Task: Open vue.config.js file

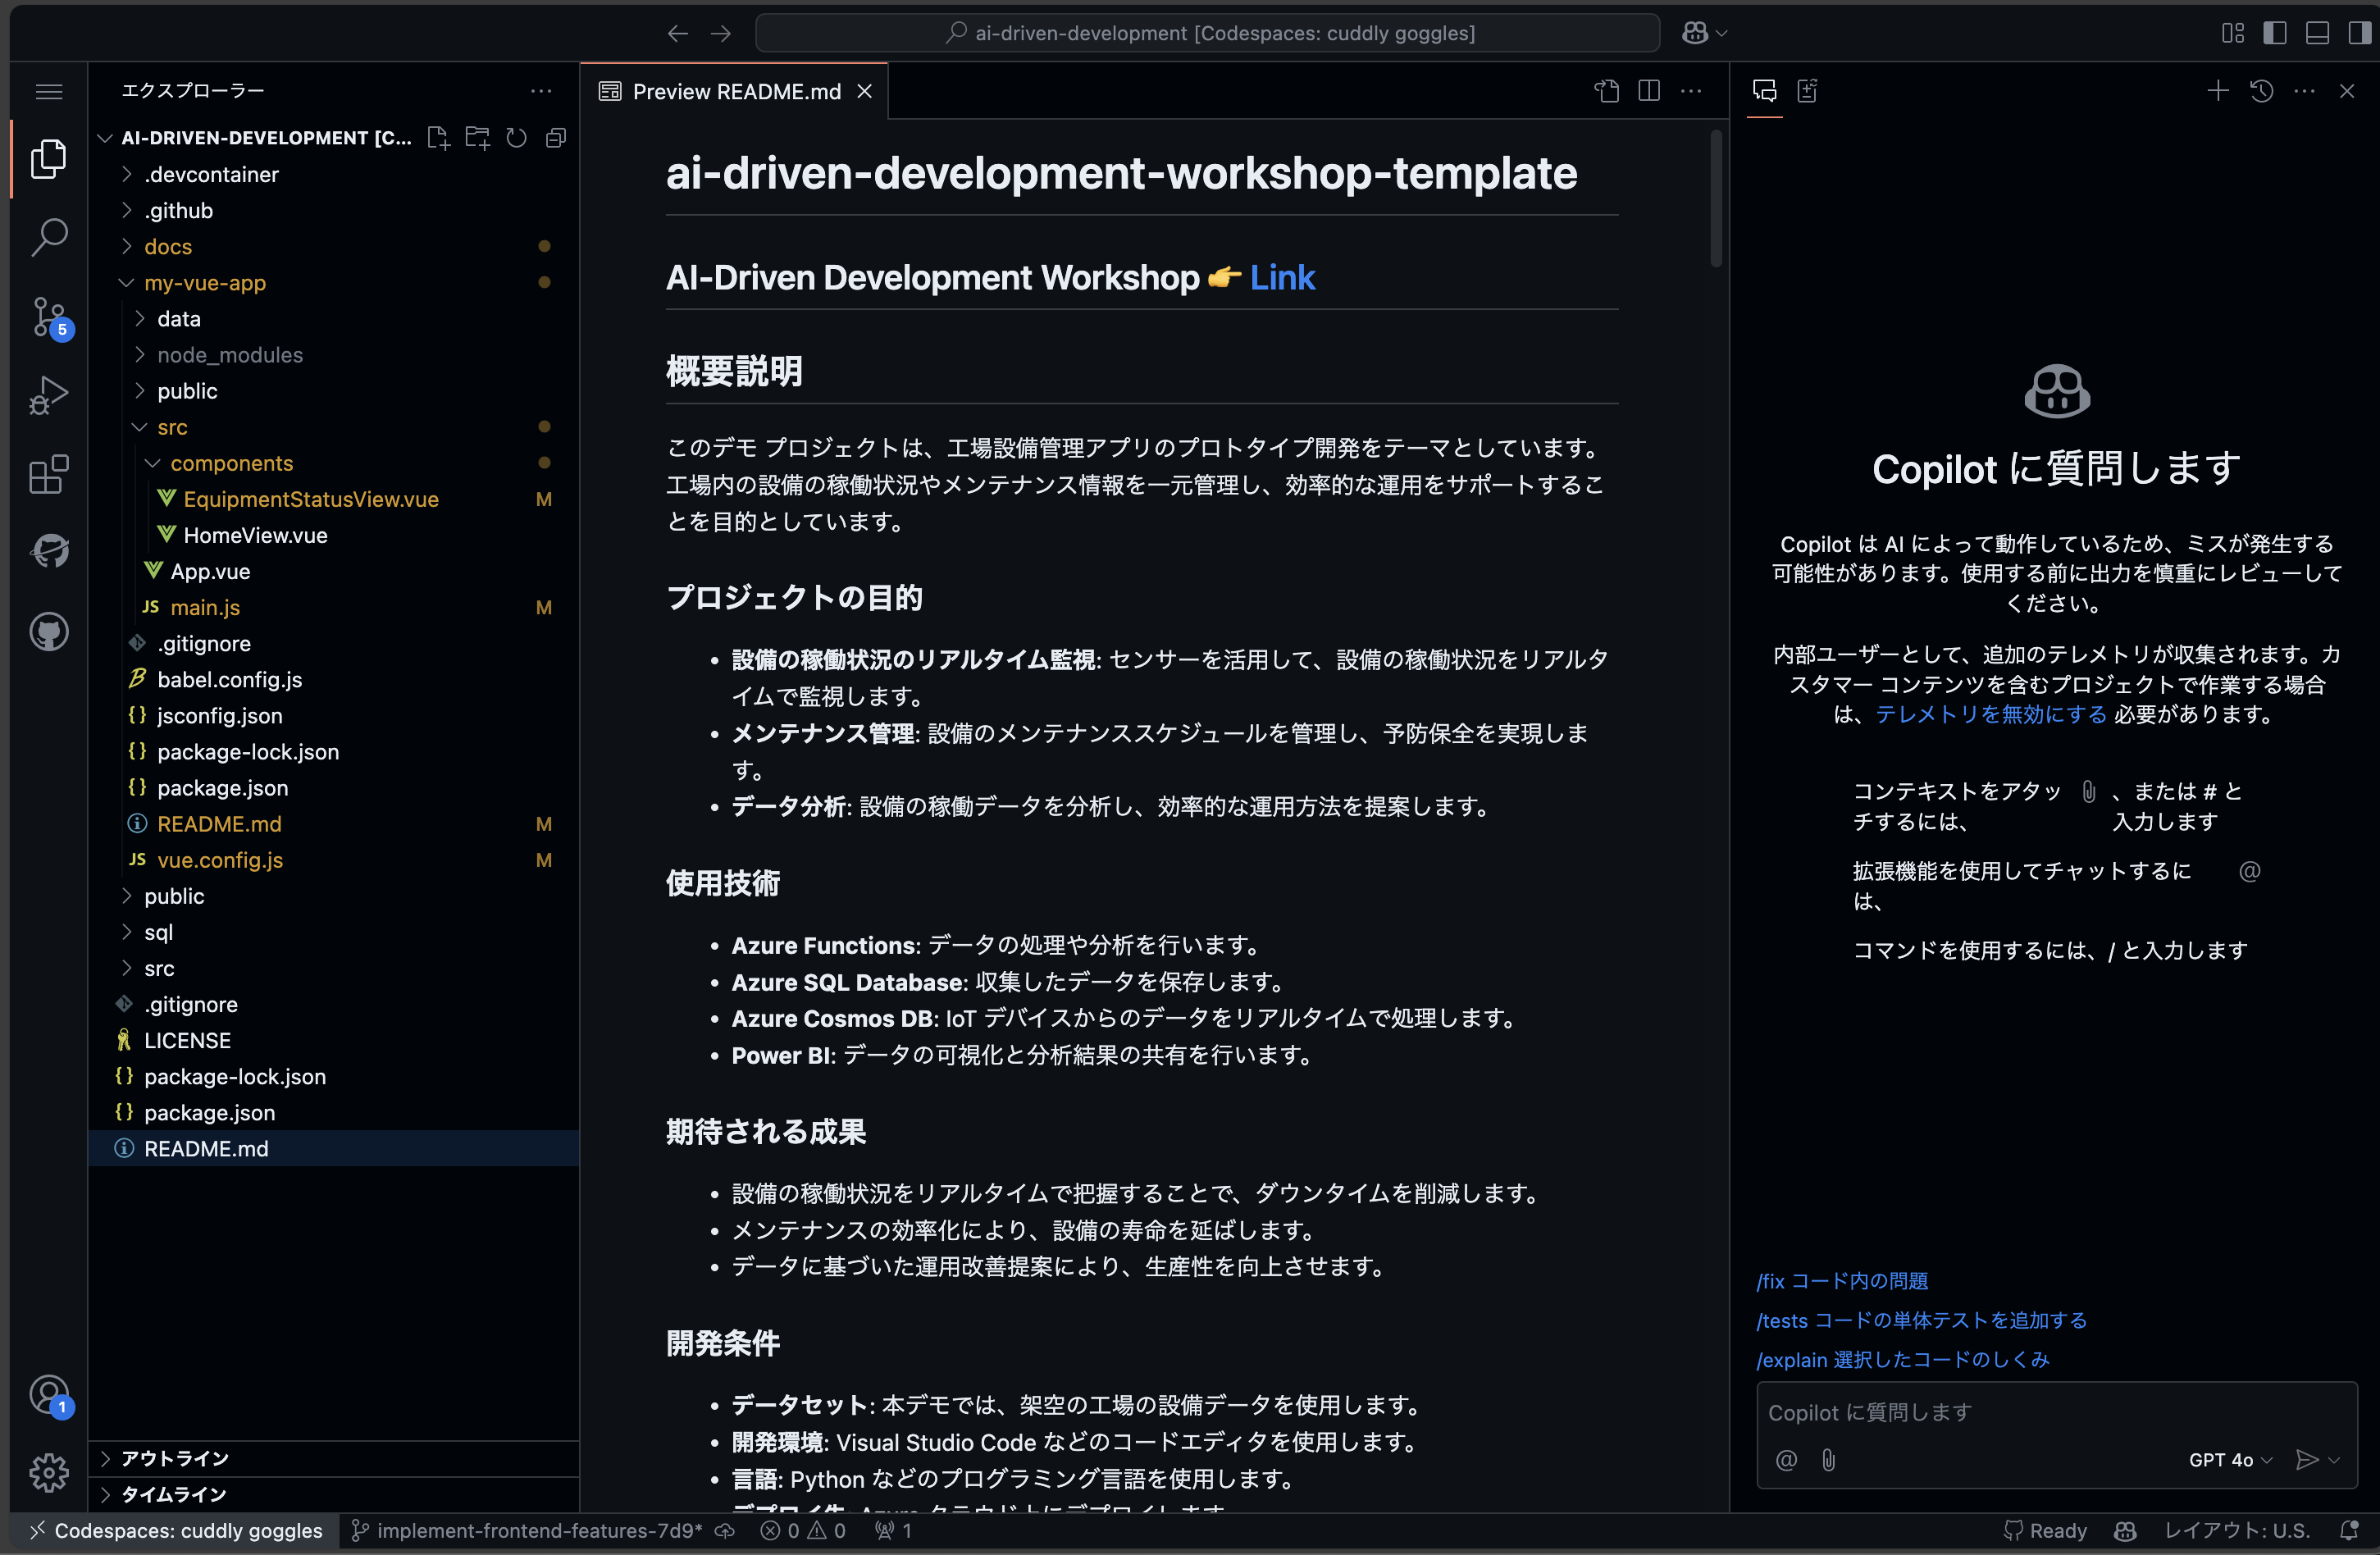Action: coord(334,860)
